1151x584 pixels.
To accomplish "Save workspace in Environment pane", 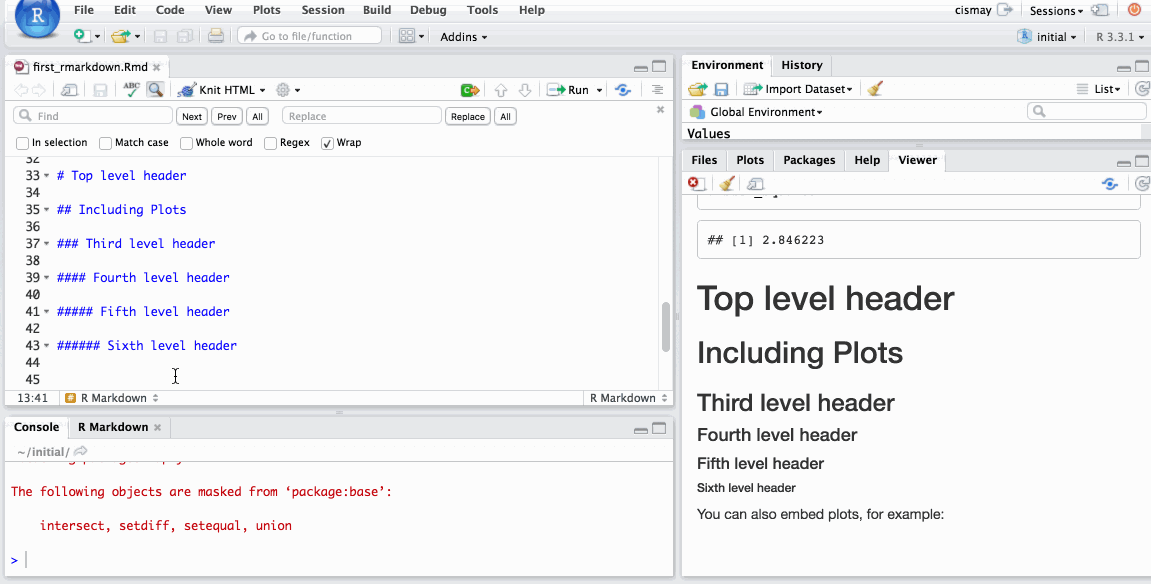I will click(x=721, y=89).
